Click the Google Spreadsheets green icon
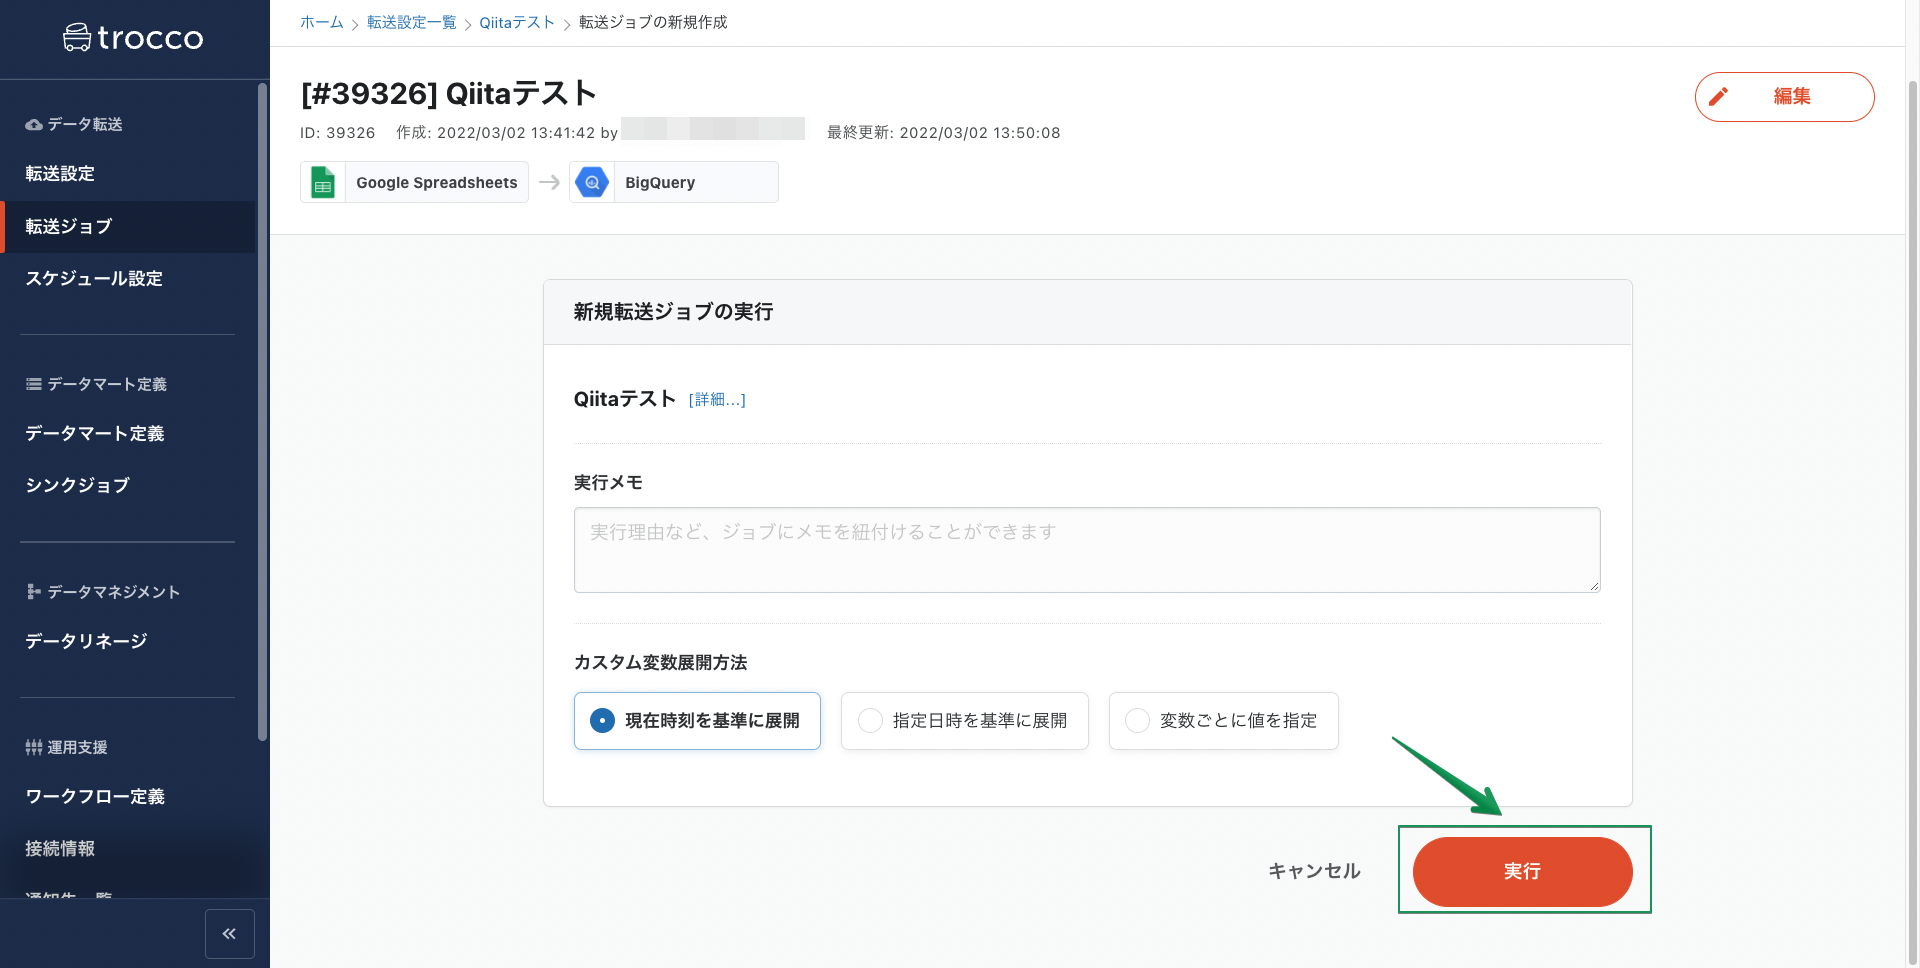This screenshot has height=968, width=1920. (323, 182)
